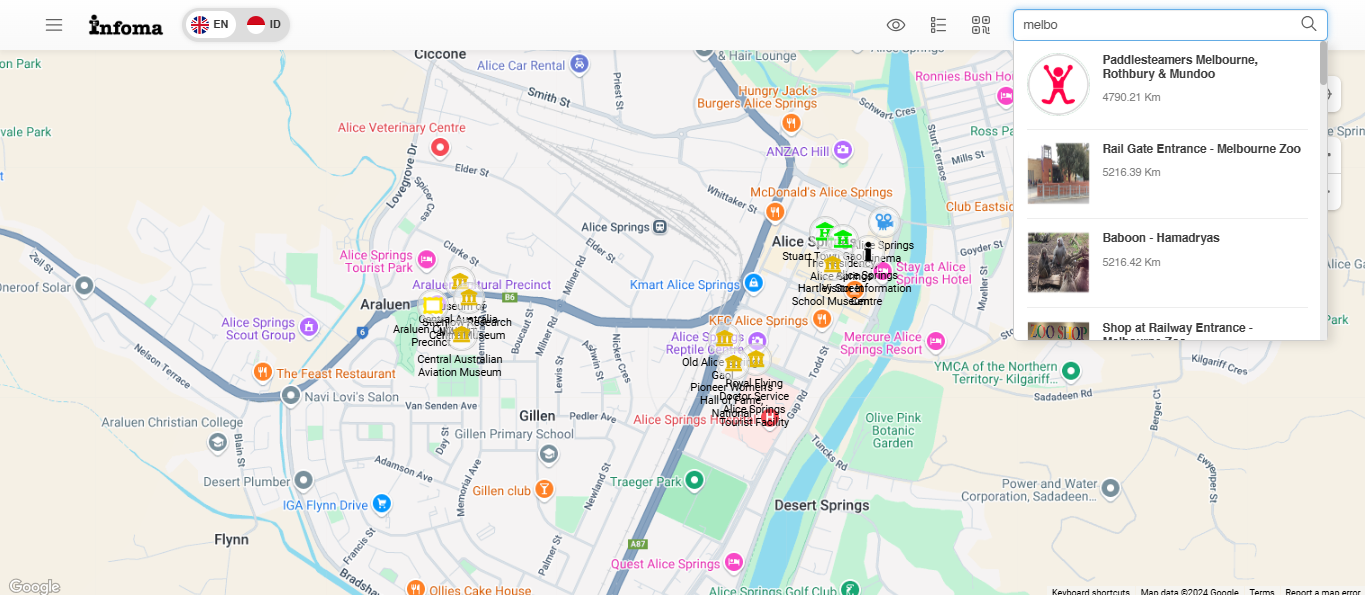Click the IGA Flynn Drive shopping cart icon
Viewport: 1365px width, 595px height.
tap(381, 504)
